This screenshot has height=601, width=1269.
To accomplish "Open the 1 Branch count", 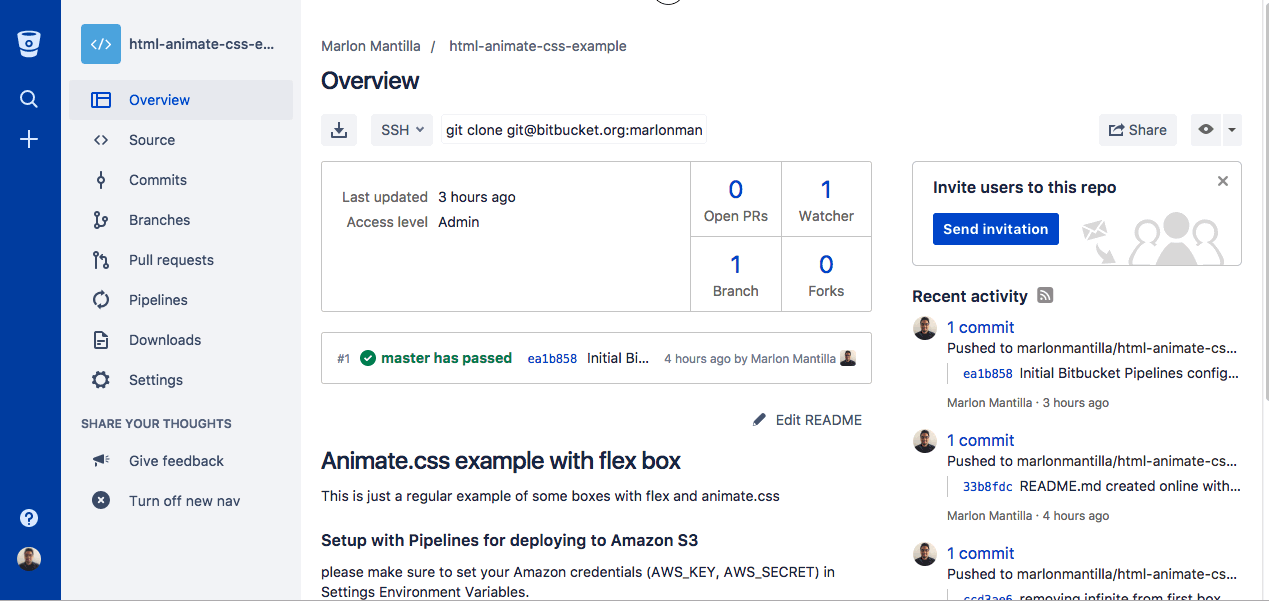I will (736, 275).
